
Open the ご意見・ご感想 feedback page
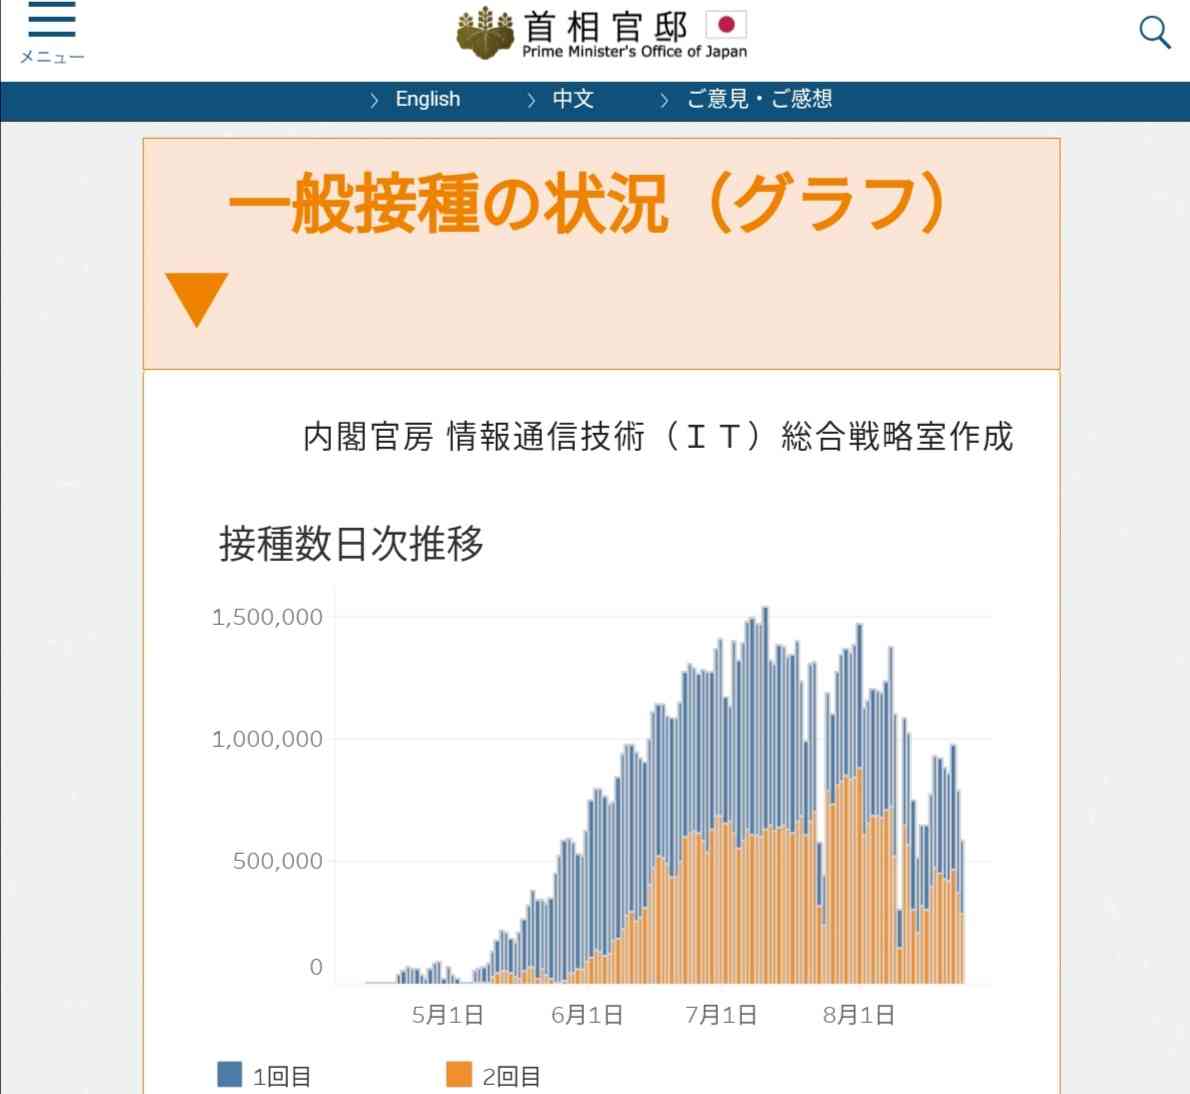pos(760,99)
